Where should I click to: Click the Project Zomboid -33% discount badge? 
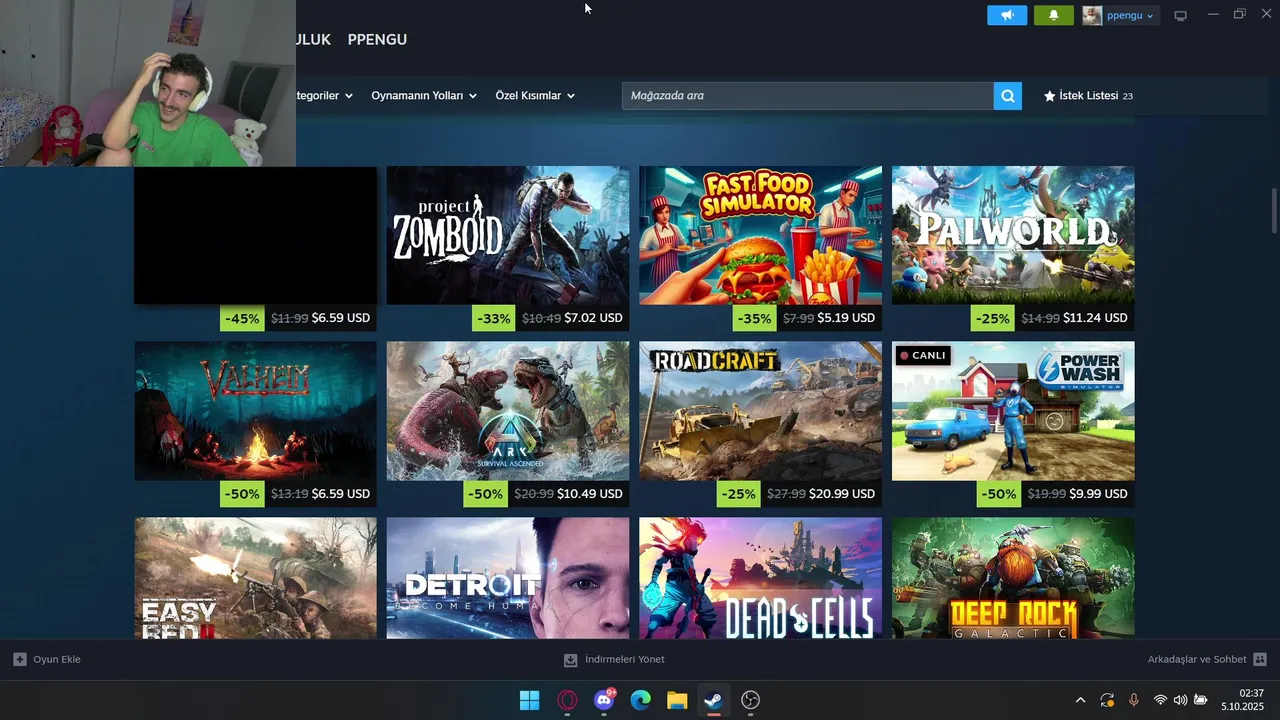tap(494, 318)
